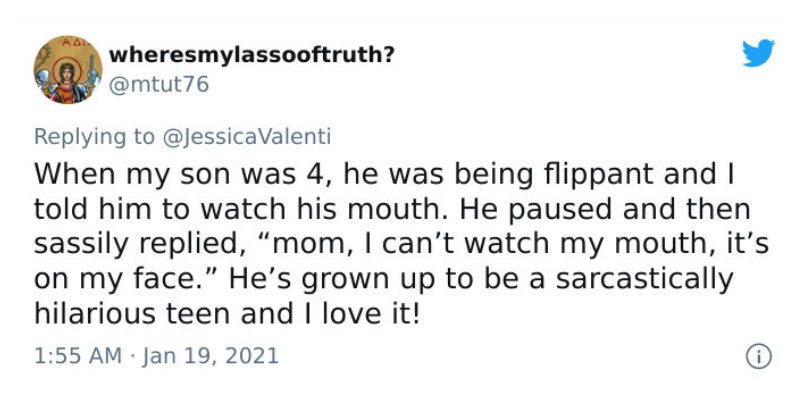Click the word 'teen' in the last line

pyautogui.click(x=199, y=314)
